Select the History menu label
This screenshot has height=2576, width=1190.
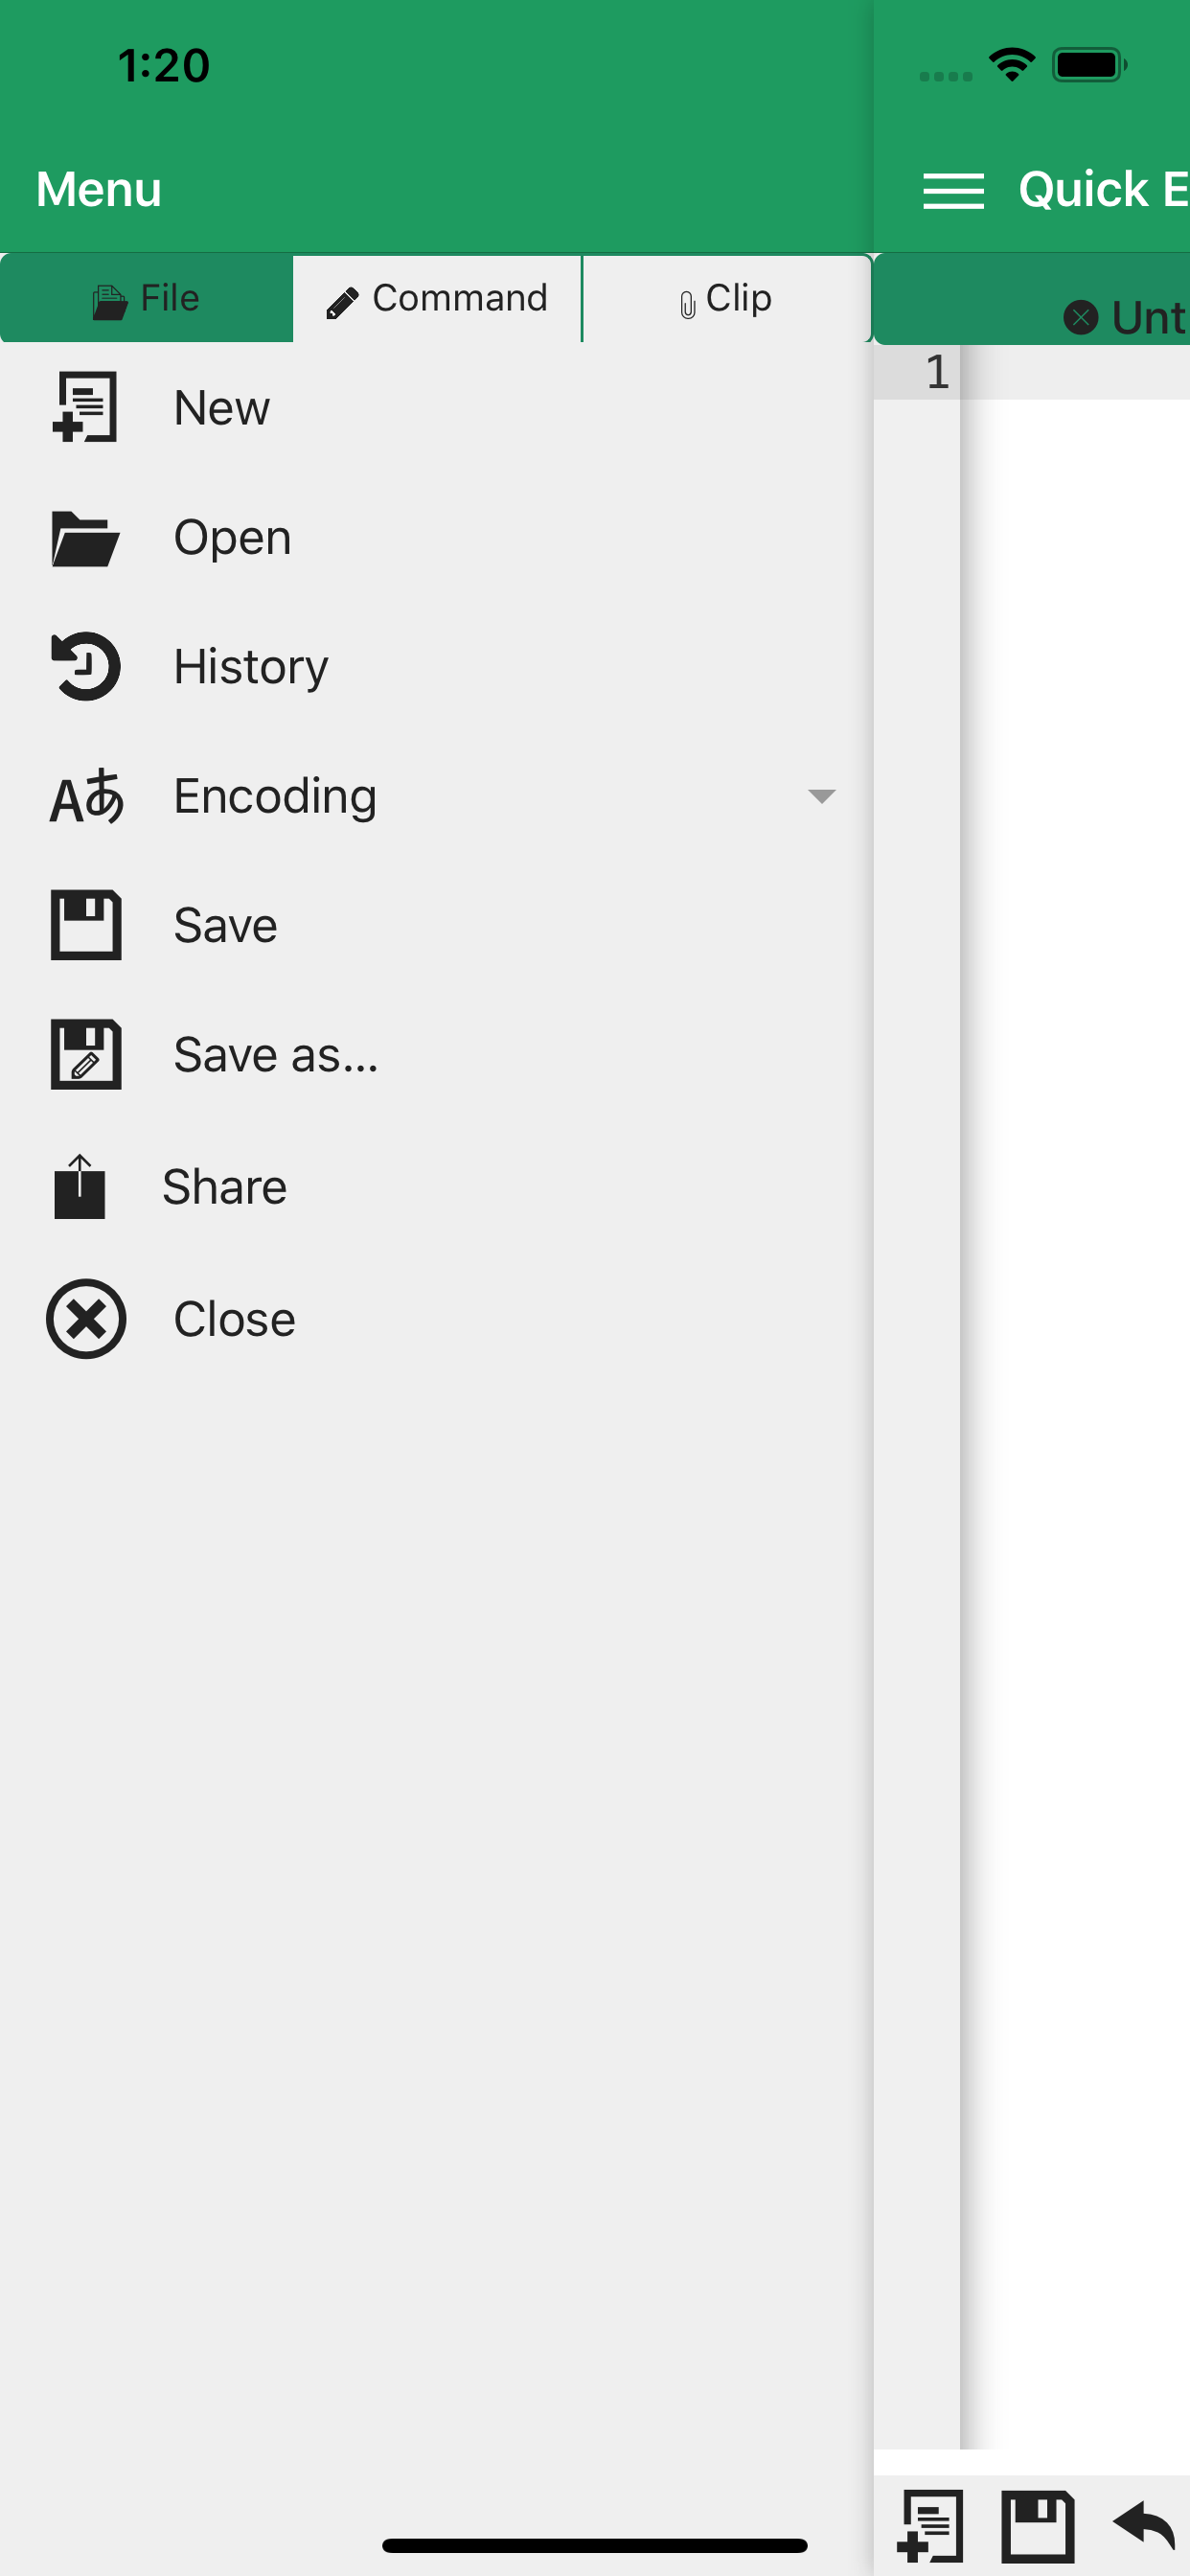click(251, 667)
